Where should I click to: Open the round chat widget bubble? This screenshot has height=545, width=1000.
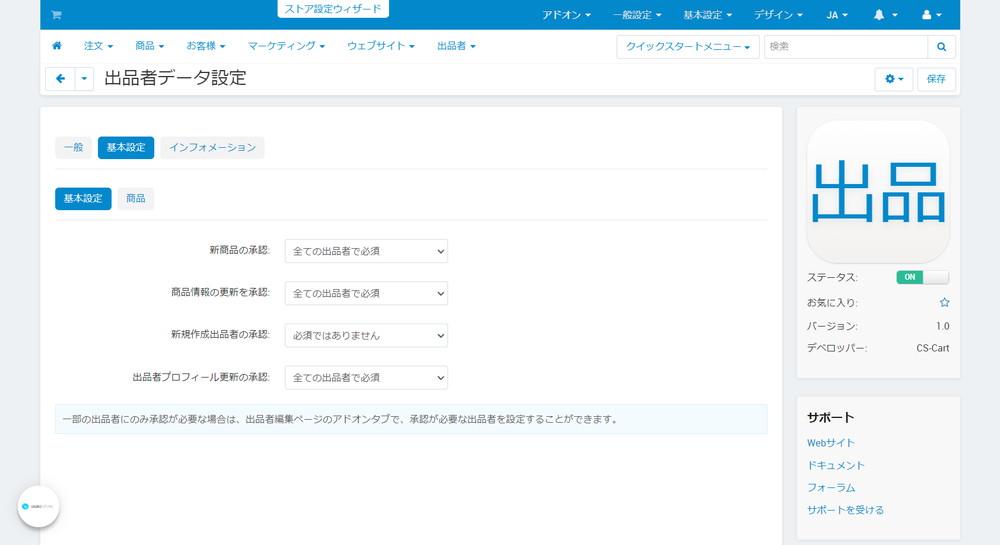[x=38, y=507]
